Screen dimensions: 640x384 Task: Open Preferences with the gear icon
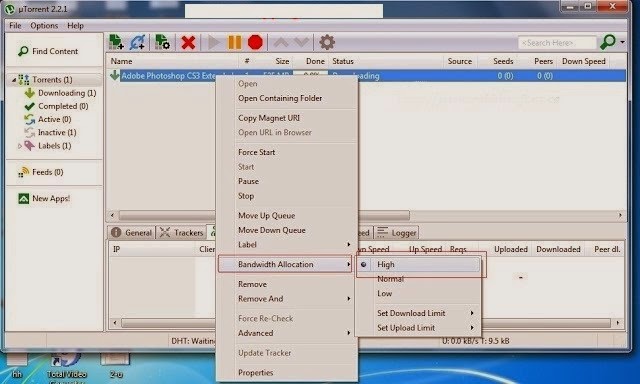(327, 42)
